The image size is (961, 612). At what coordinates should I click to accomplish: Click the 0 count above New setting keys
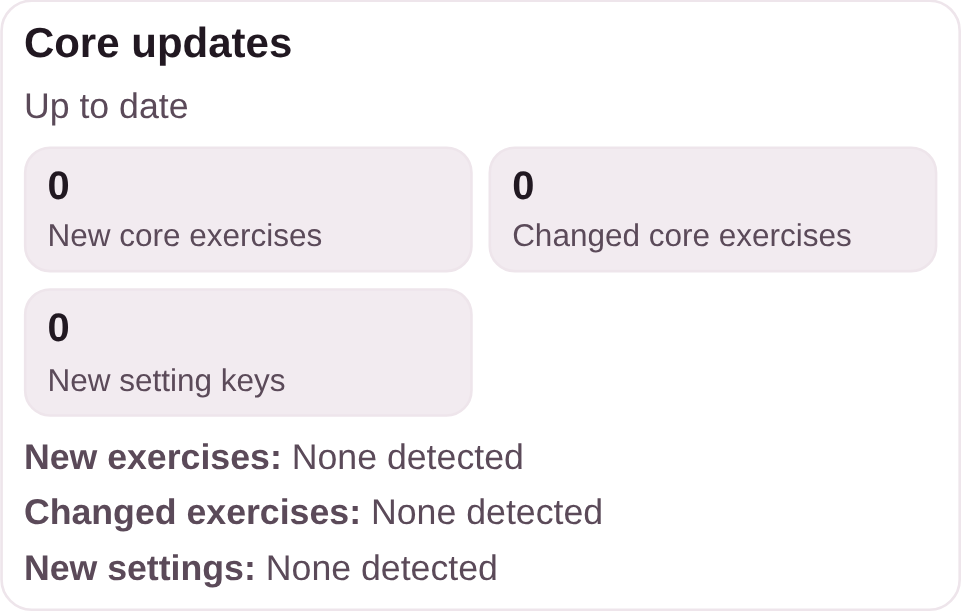pyautogui.click(x=59, y=328)
